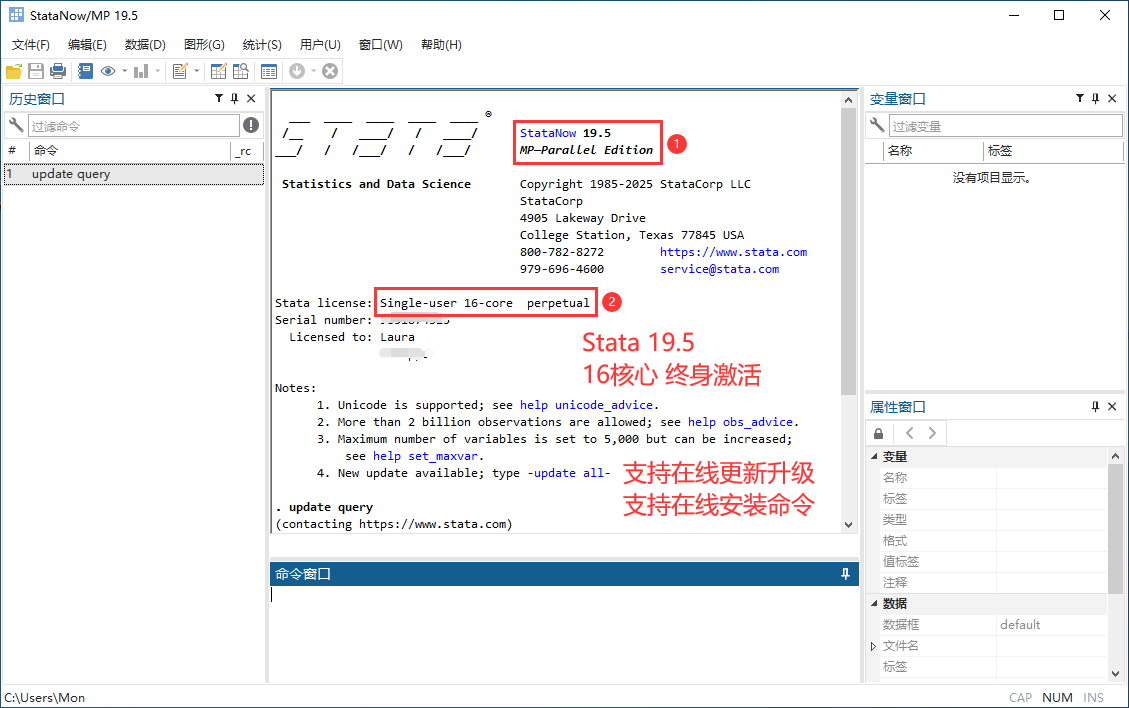Toggle the error-only exclamation icon in history
Viewport: 1129px width, 708px height.
(x=251, y=125)
